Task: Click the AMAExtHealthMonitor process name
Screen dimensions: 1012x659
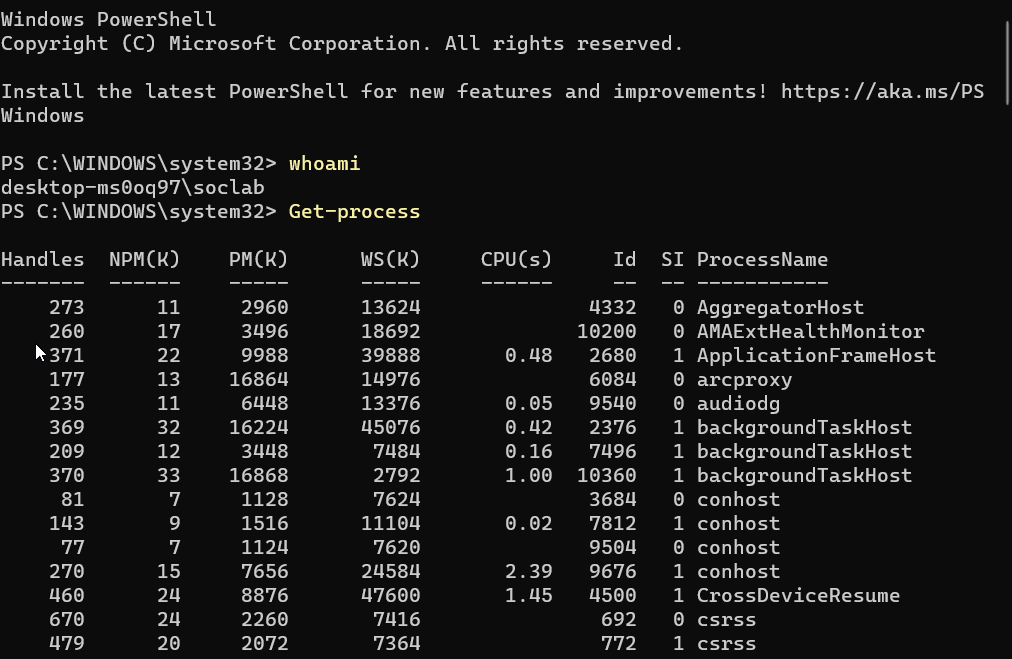Action: [811, 331]
